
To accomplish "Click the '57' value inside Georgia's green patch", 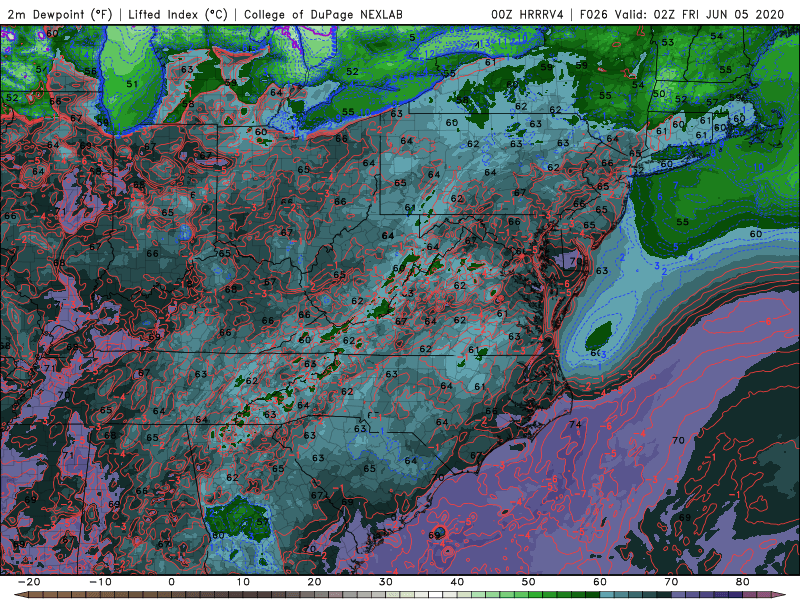I will pos(262,522).
